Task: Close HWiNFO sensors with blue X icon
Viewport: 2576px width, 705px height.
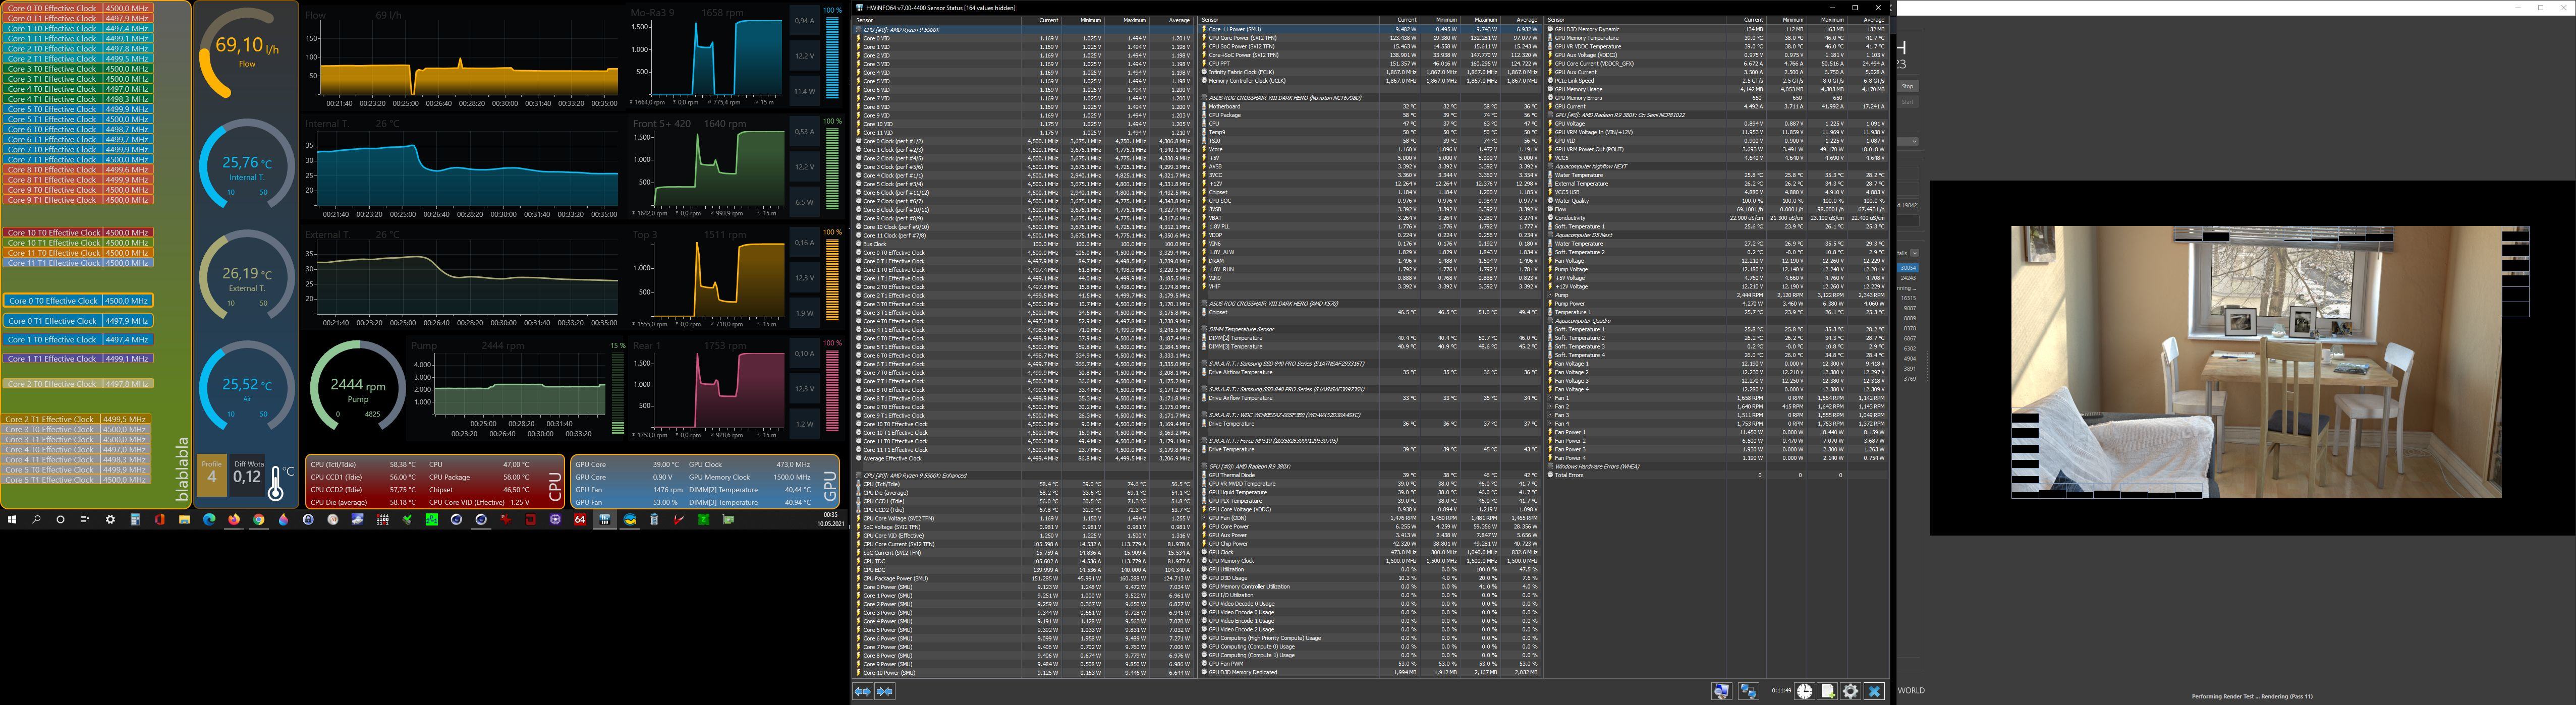Action: pyautogui.click(x=1875, y=691)
